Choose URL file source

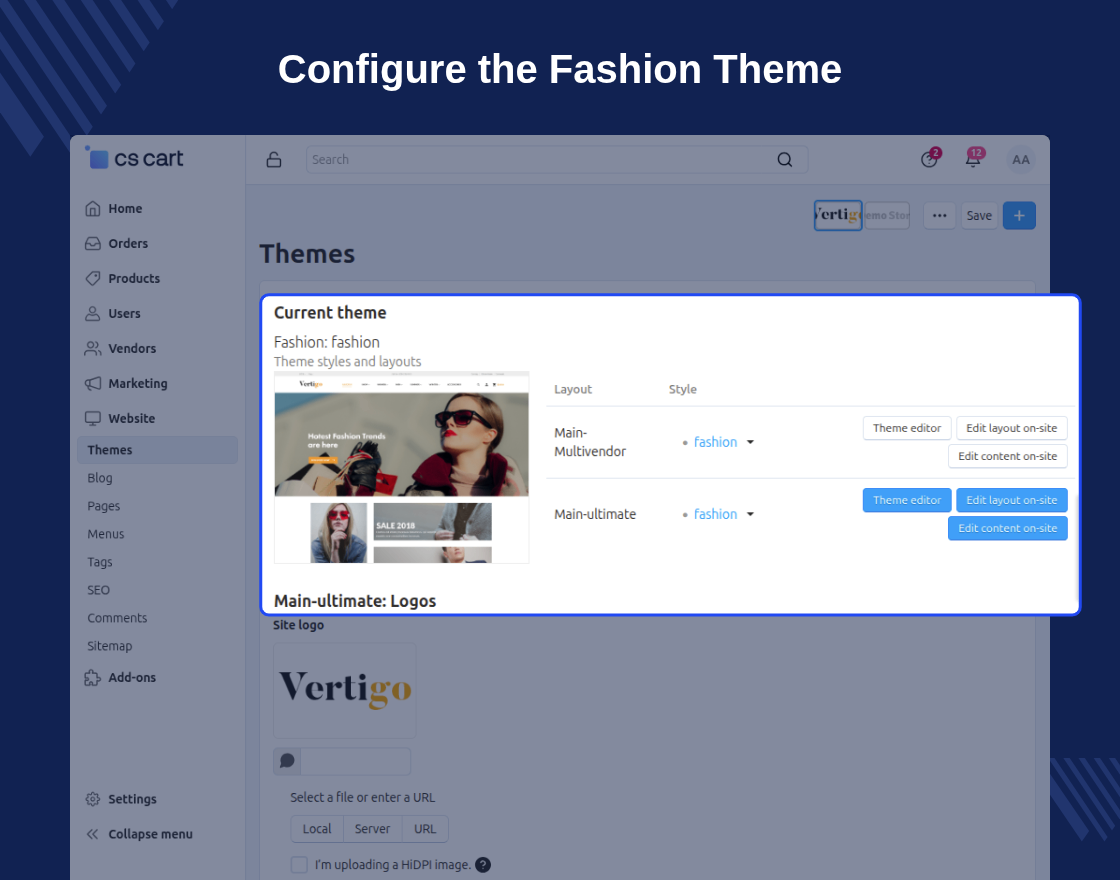tap(425, 829)
